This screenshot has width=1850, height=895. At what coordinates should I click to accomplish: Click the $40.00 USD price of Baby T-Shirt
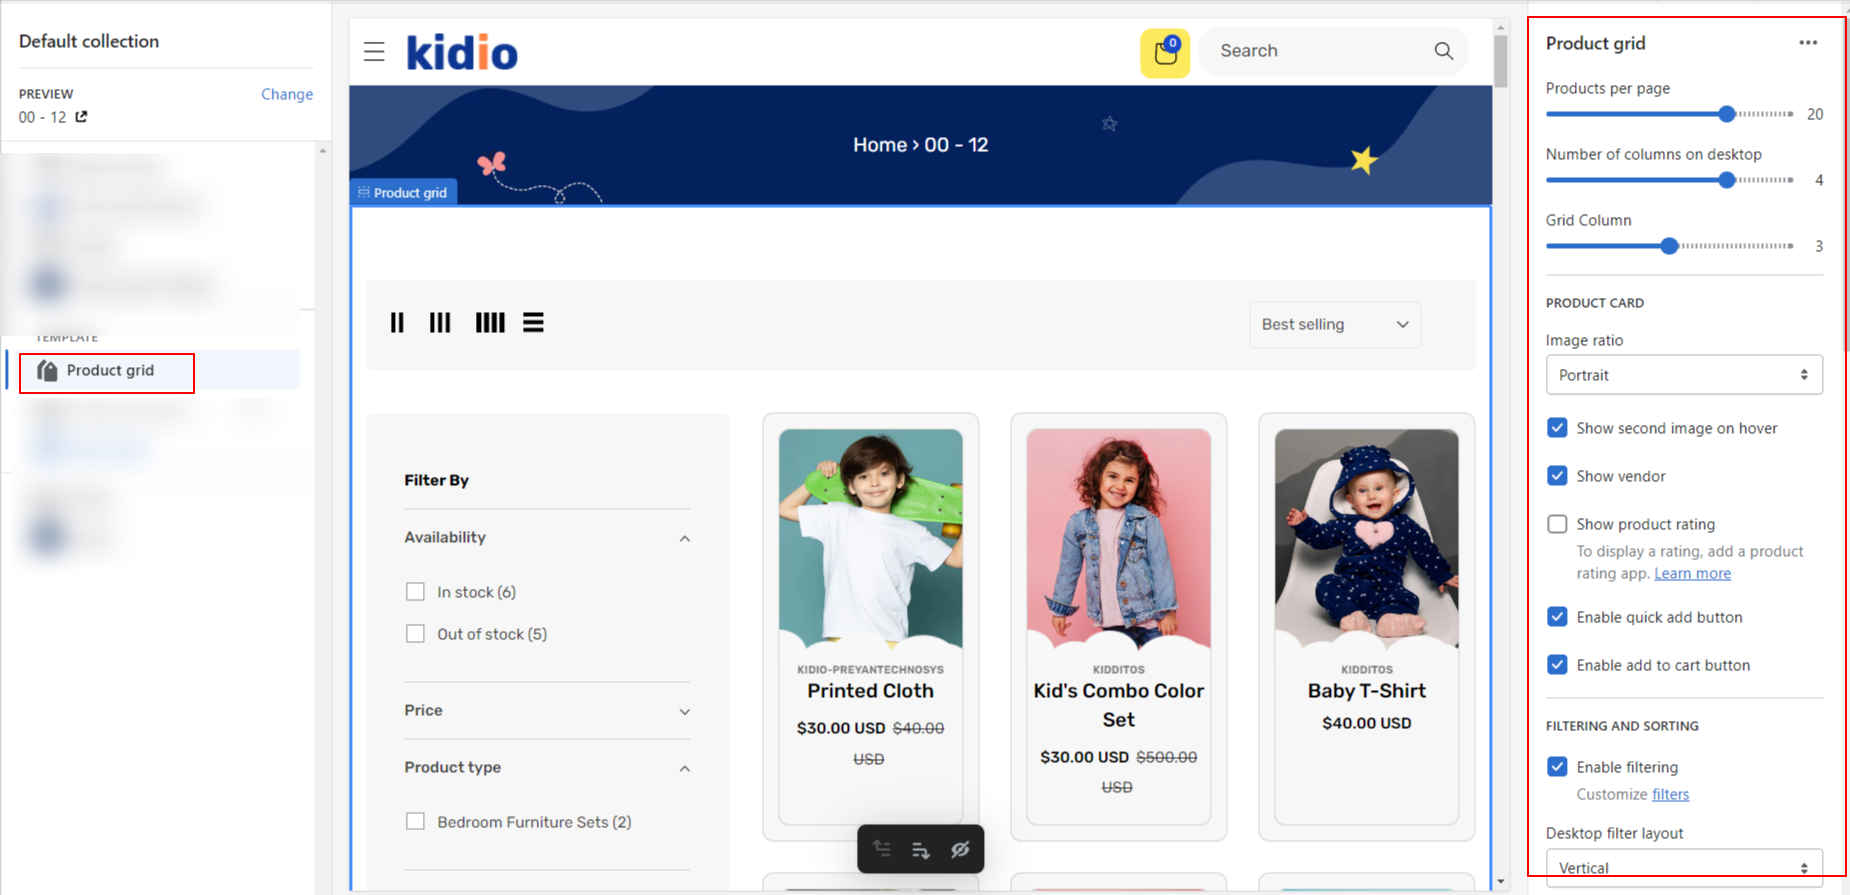coord(1366,723)
